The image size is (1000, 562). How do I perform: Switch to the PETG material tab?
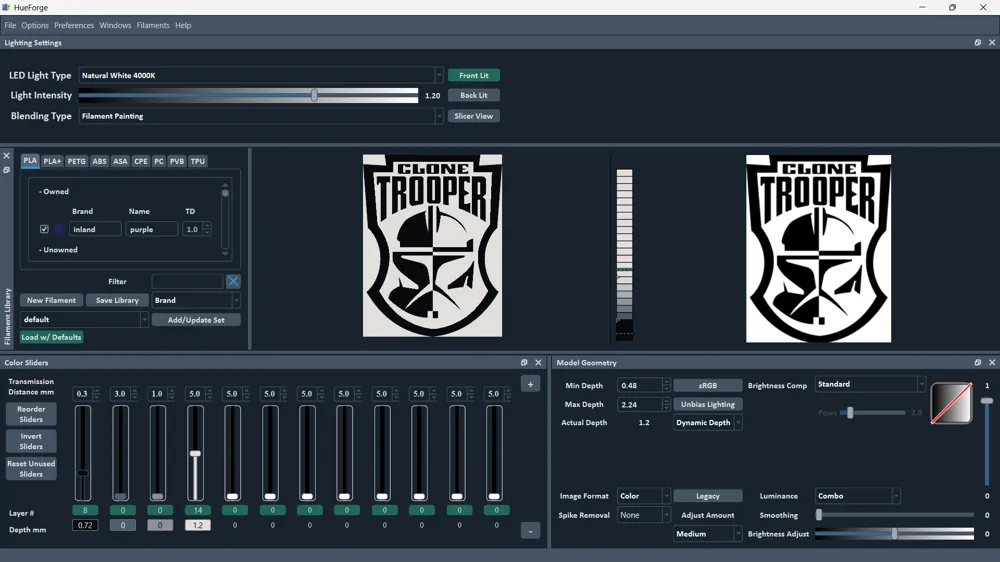coord(77,161)
